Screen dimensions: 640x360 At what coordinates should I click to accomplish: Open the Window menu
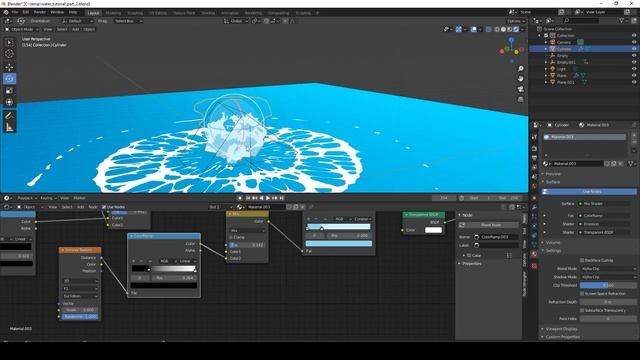(x=57, y=12)
